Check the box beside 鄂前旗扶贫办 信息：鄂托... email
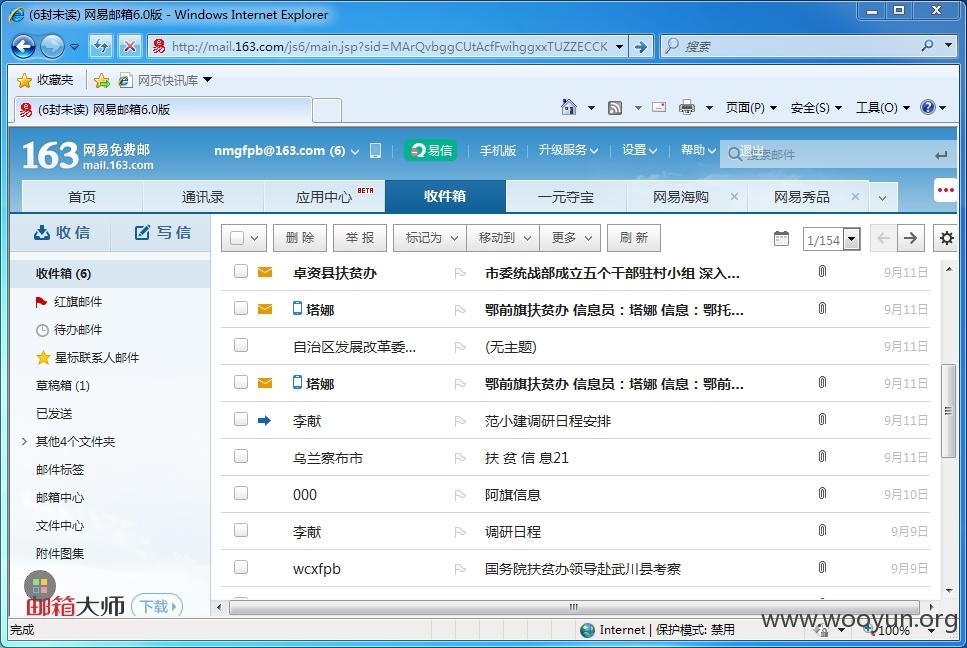 coord(241,308)
